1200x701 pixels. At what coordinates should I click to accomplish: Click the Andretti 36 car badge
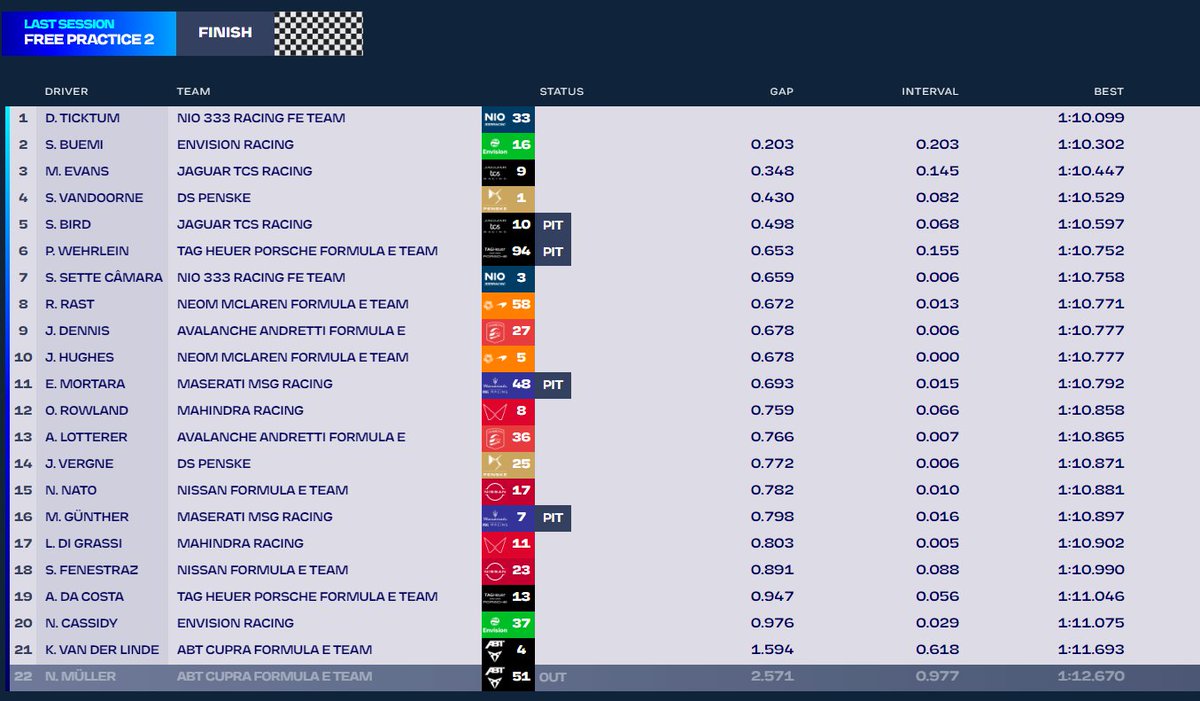[508, 437]
